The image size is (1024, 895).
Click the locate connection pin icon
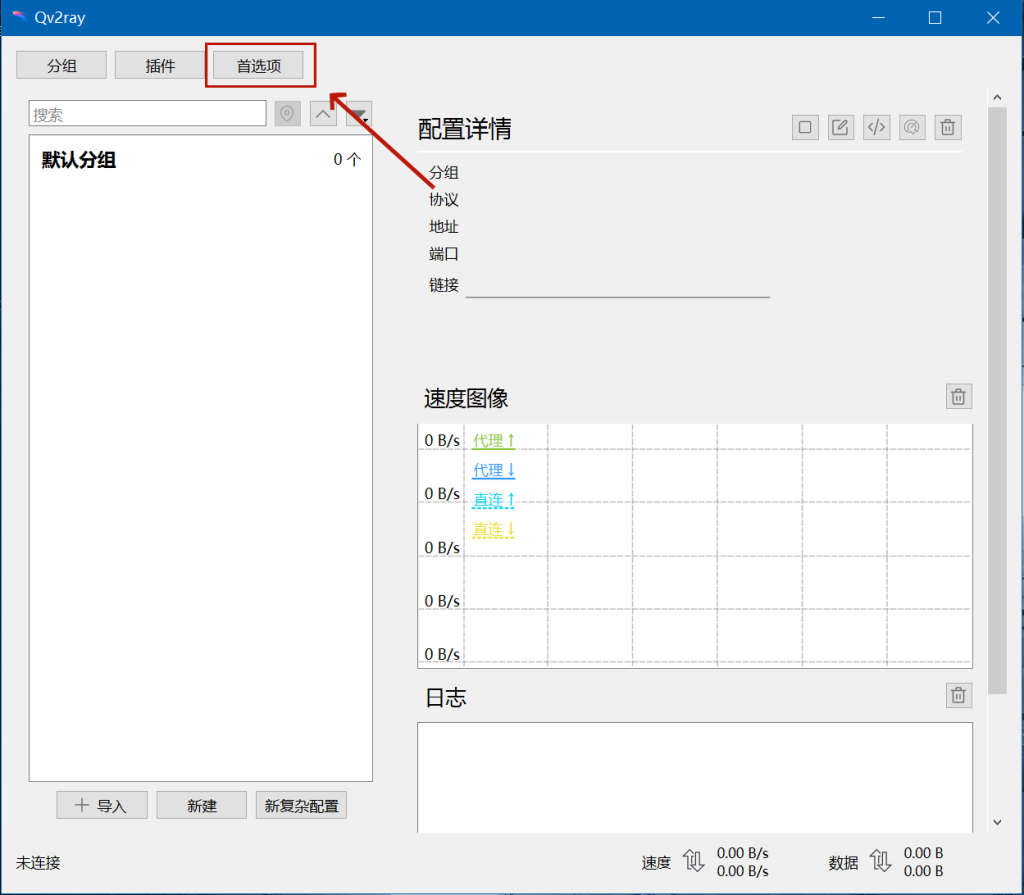click(287, 114)
